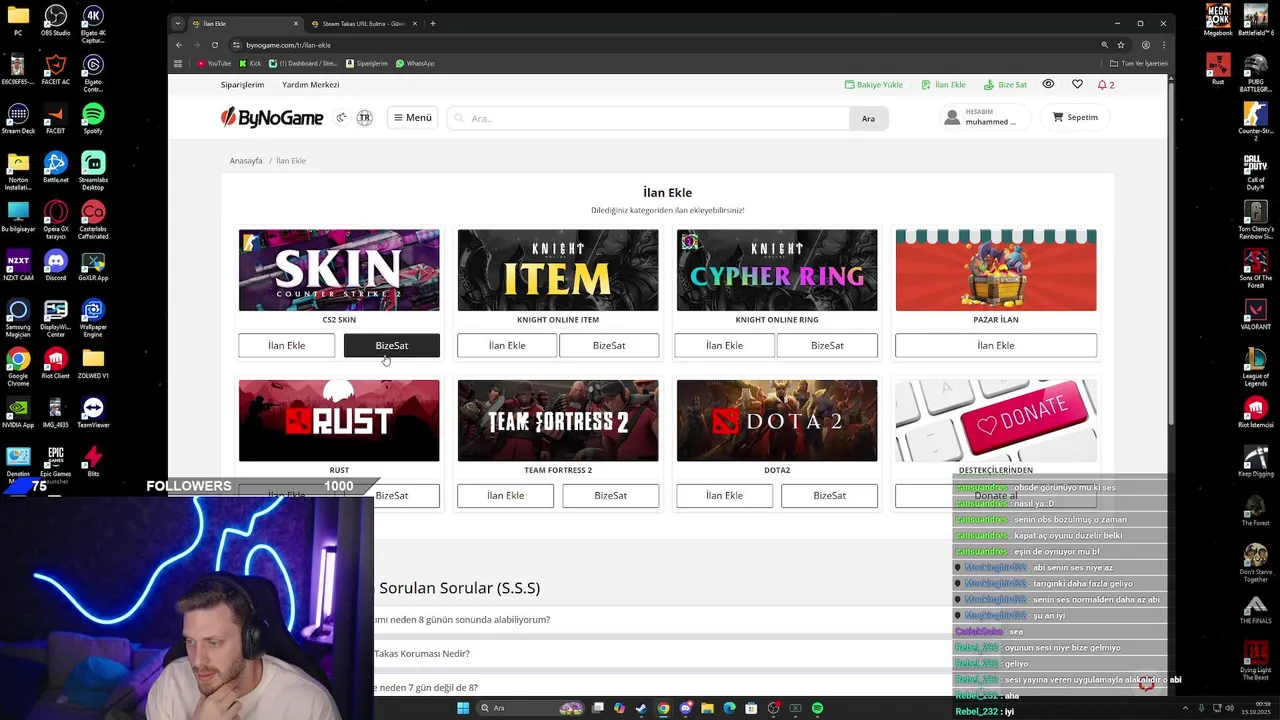Click İlan Ekle under Knight Online Ring
1280x720 pixels.
pos(724,345)
